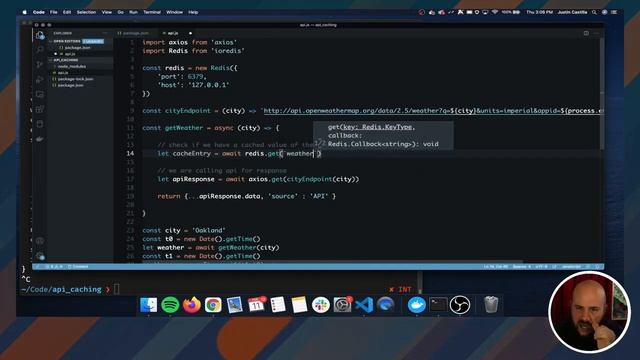Screen dimensions: 640x360
Task: Open the Accounts icon in activity bar
Action: click(x=40, y=241)
